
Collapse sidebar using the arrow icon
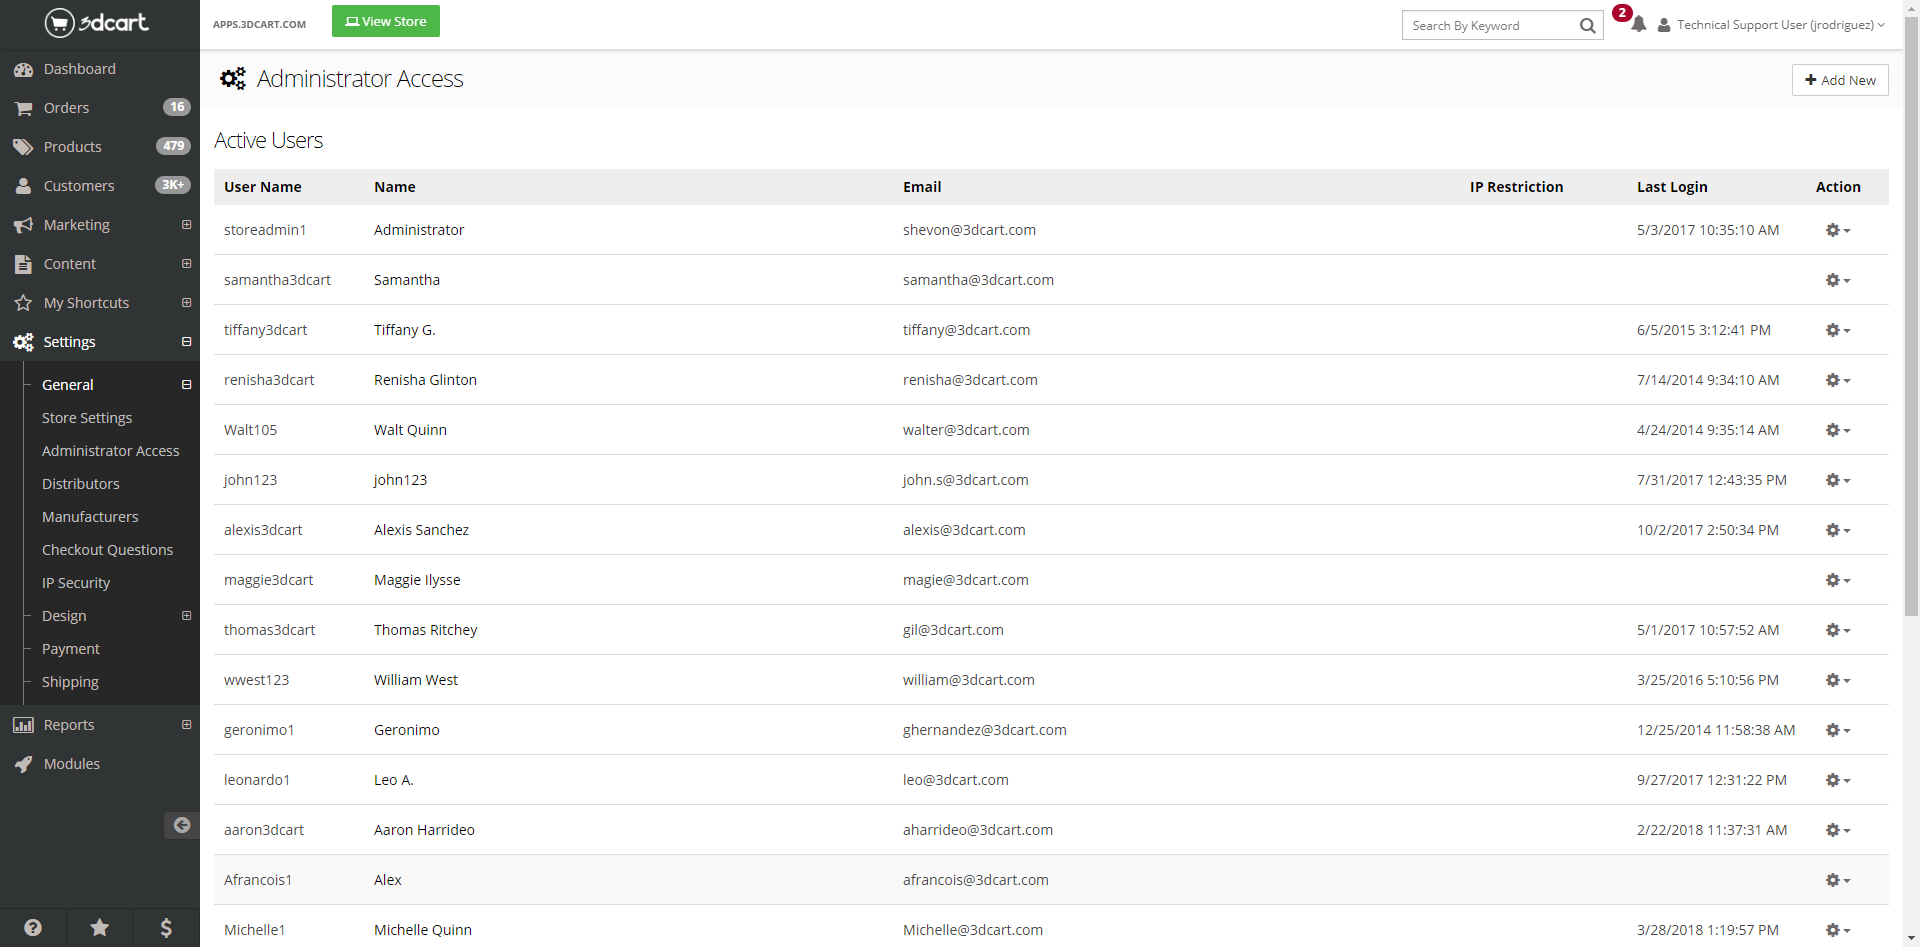pos(181,825)
